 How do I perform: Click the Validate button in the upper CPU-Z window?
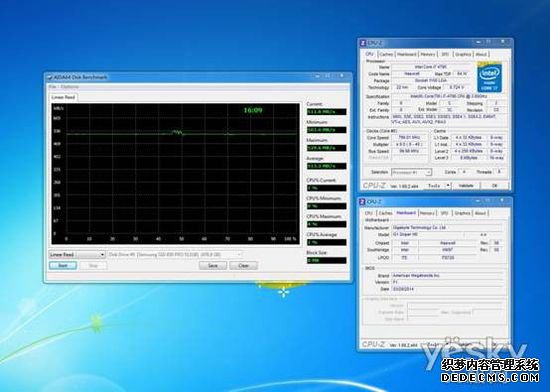pyautogui.click(x=466, y=185)
